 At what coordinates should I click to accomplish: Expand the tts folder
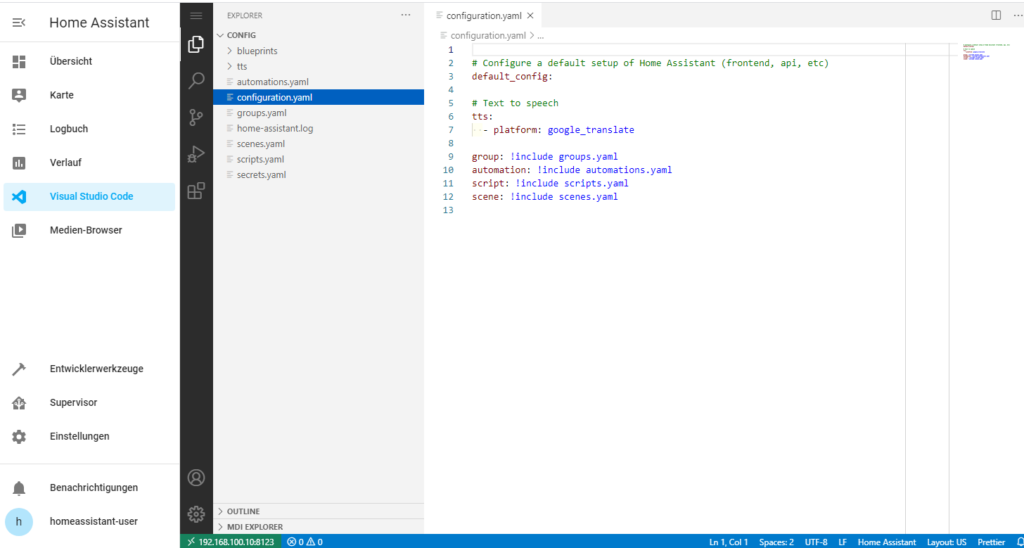[x=318, y=66]
